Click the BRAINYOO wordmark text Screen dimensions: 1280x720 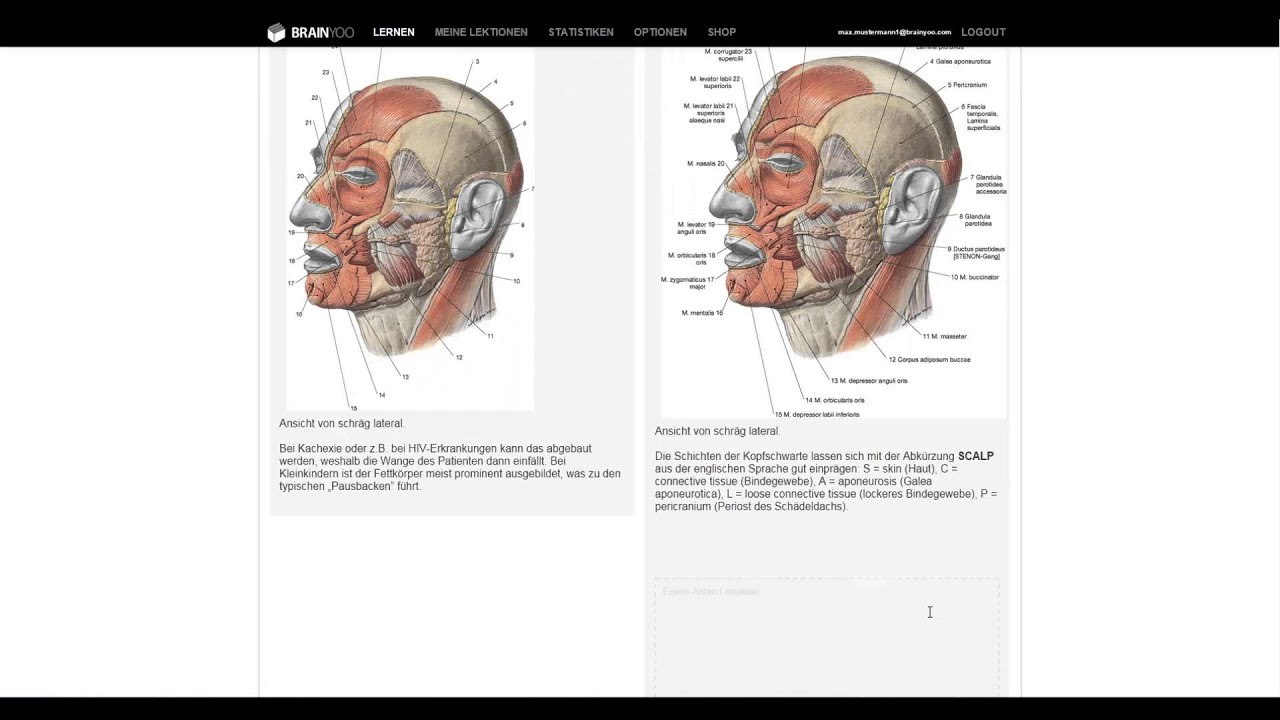(322, 32)
